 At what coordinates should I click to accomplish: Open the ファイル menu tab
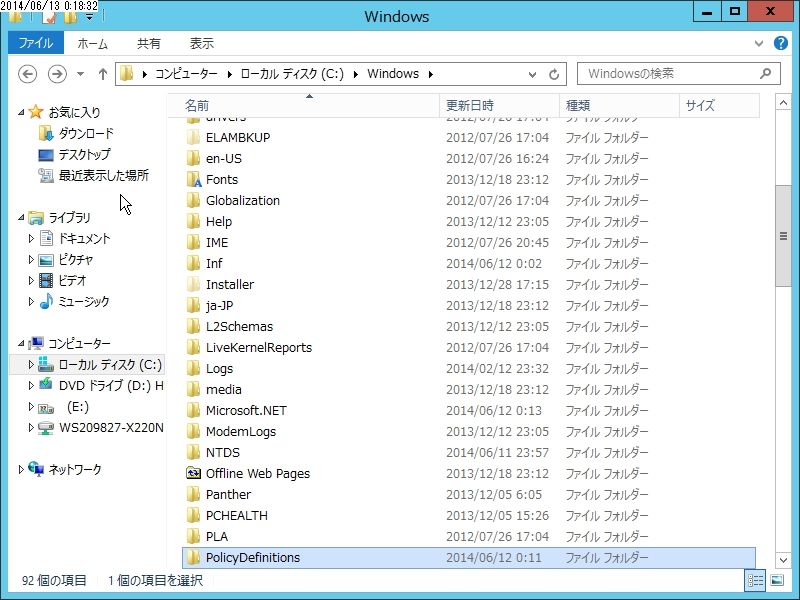click(x=36, y=43)
